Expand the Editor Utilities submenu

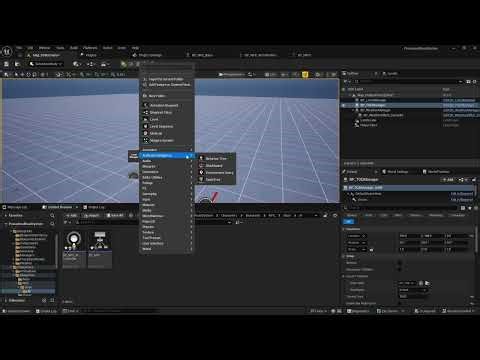[167, 177]
